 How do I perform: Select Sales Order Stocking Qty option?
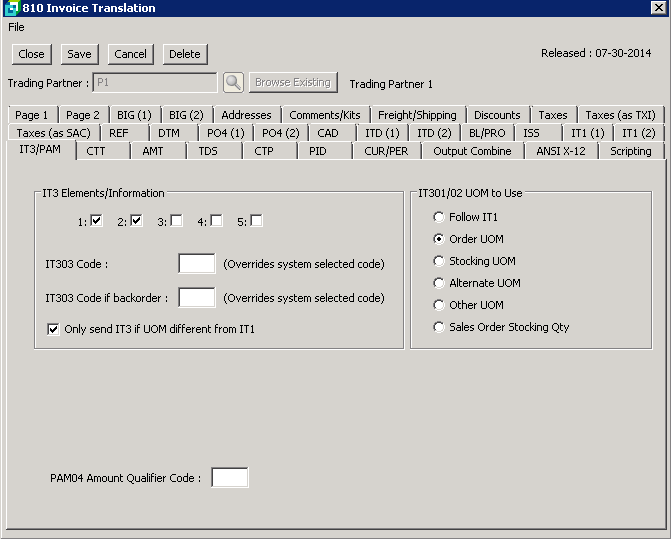(x=439, y=327)
